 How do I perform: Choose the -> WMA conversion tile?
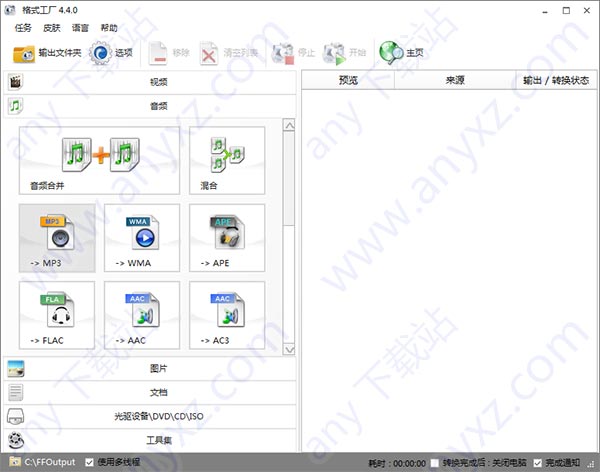142,238
